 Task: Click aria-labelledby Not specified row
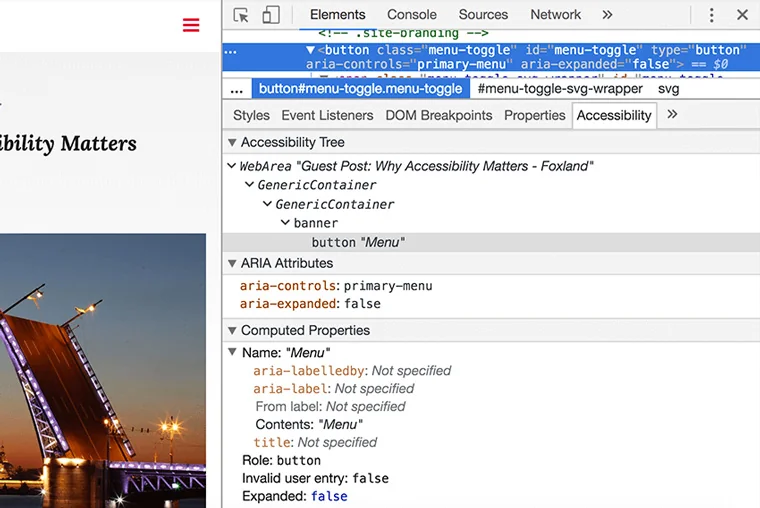tap(352, 371)
